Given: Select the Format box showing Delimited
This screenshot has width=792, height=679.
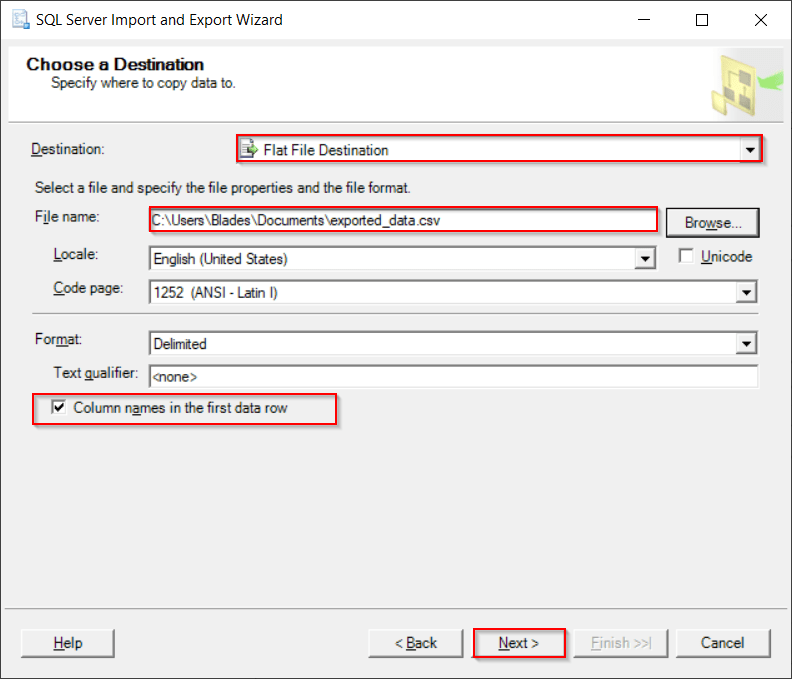Looking at the screenshot, I should tap(453, 344).
